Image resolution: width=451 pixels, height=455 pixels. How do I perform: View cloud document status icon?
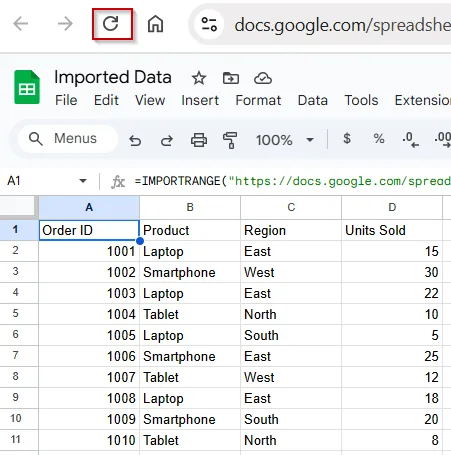263,78
